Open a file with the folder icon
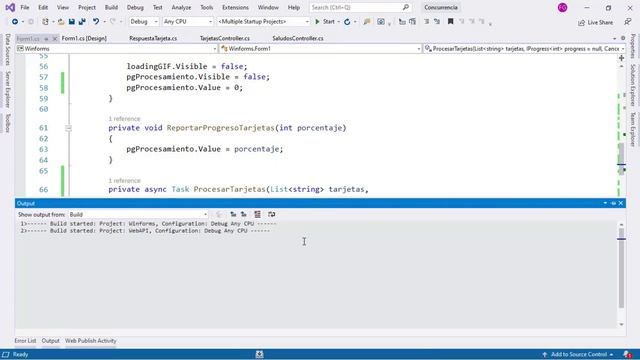The width and height of the screenshot is (640, 360). [61, 22]
